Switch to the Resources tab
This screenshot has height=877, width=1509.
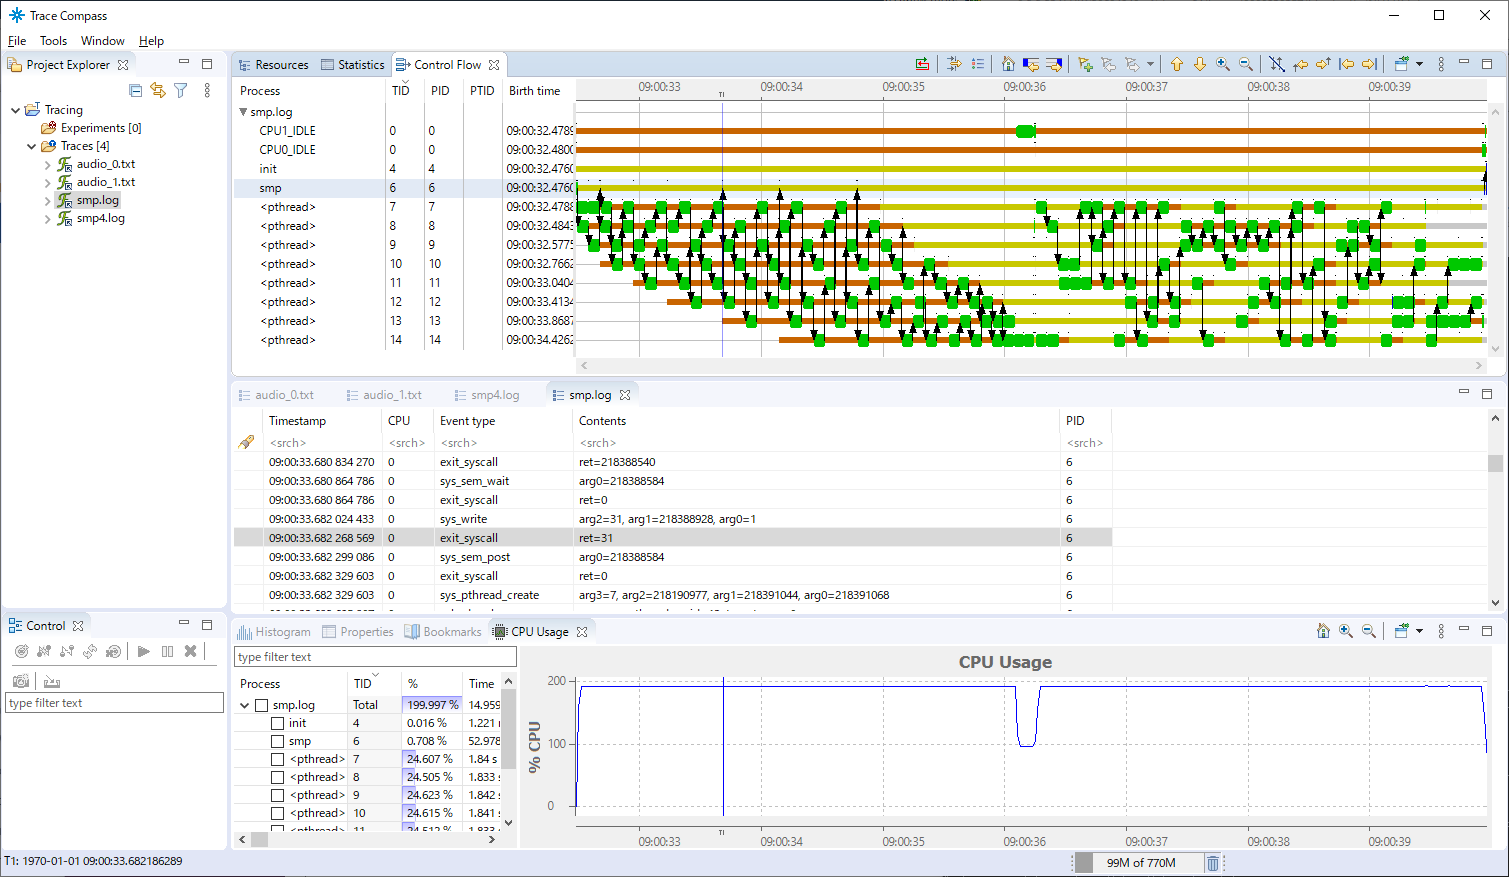point(281,64)
